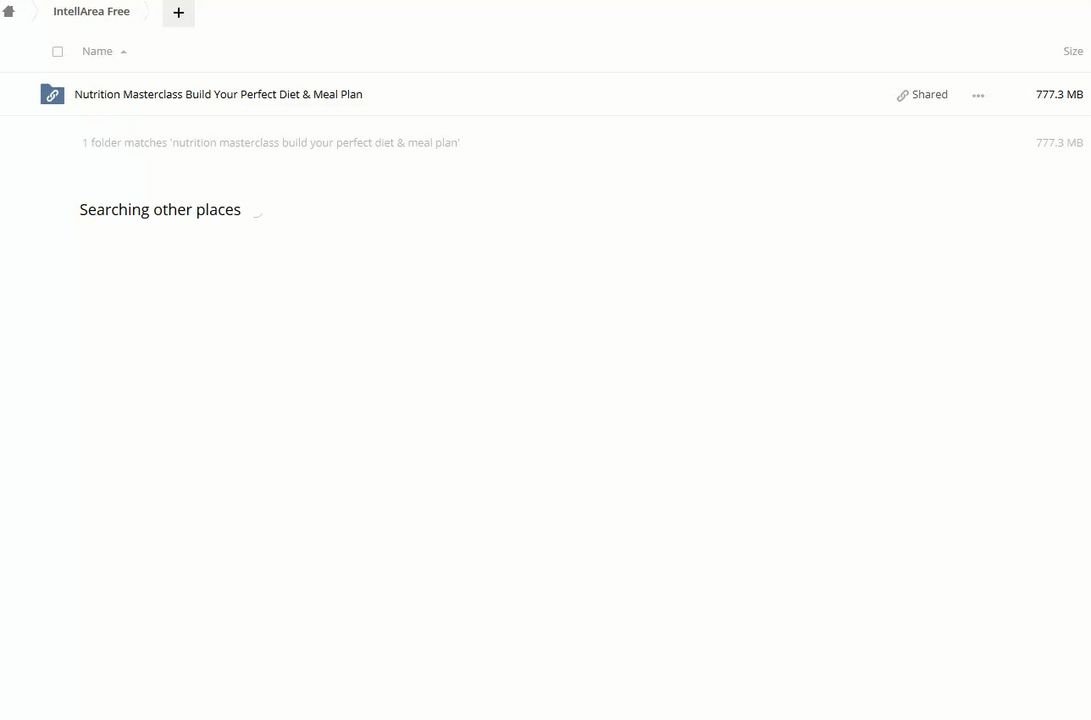1091x720 pixels.
Task: Click the shared folder icon for Nutrition Masterclass
Action: [x=52, y=94]
